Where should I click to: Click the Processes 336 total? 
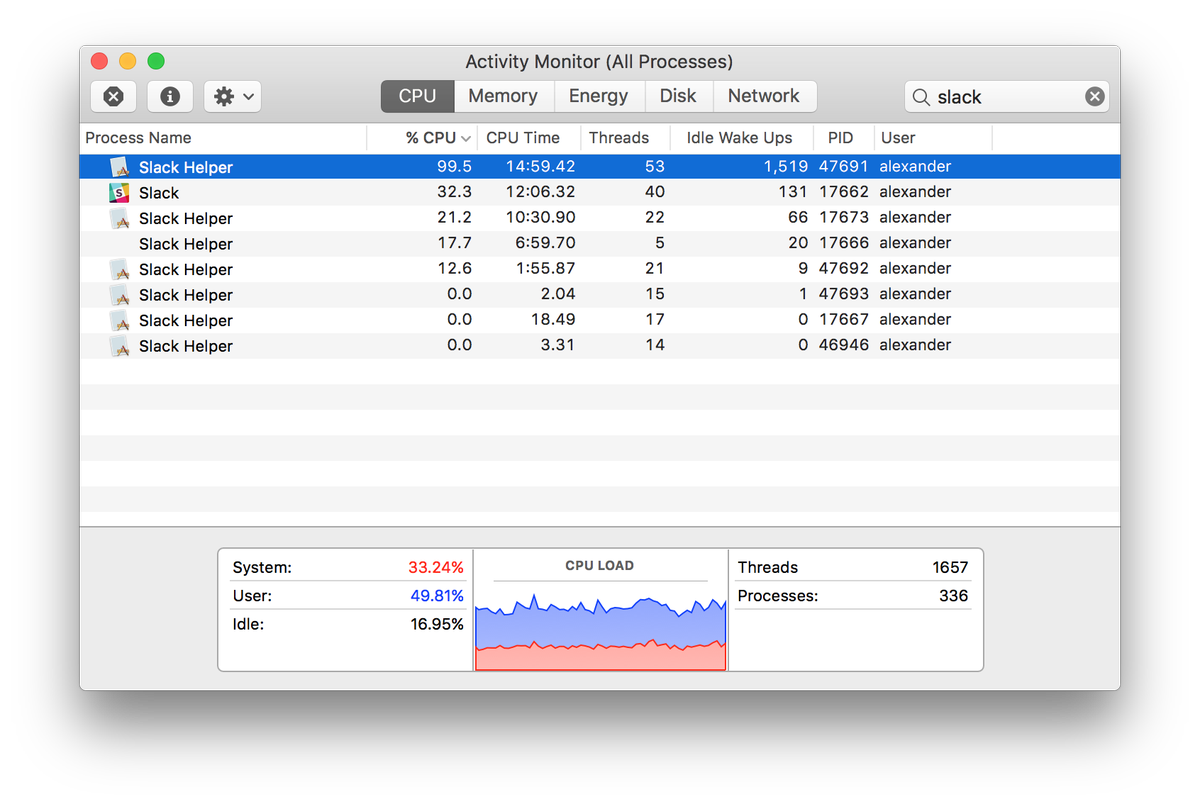(x=853, y=596)
